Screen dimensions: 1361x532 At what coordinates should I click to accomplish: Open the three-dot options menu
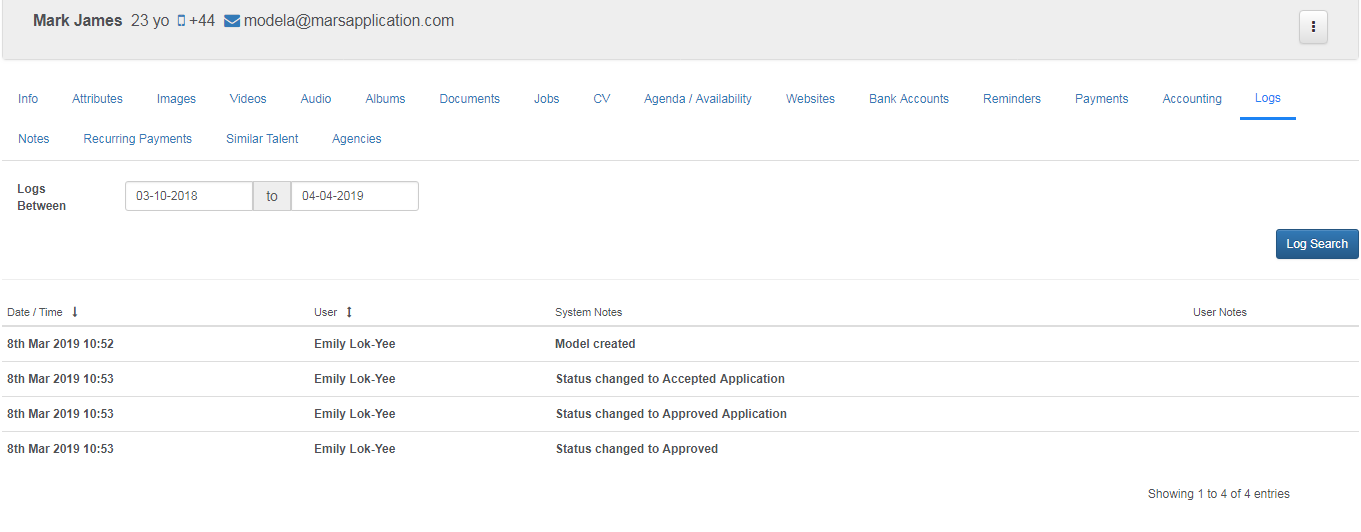pyautogui.click(x=1312, y=27)
